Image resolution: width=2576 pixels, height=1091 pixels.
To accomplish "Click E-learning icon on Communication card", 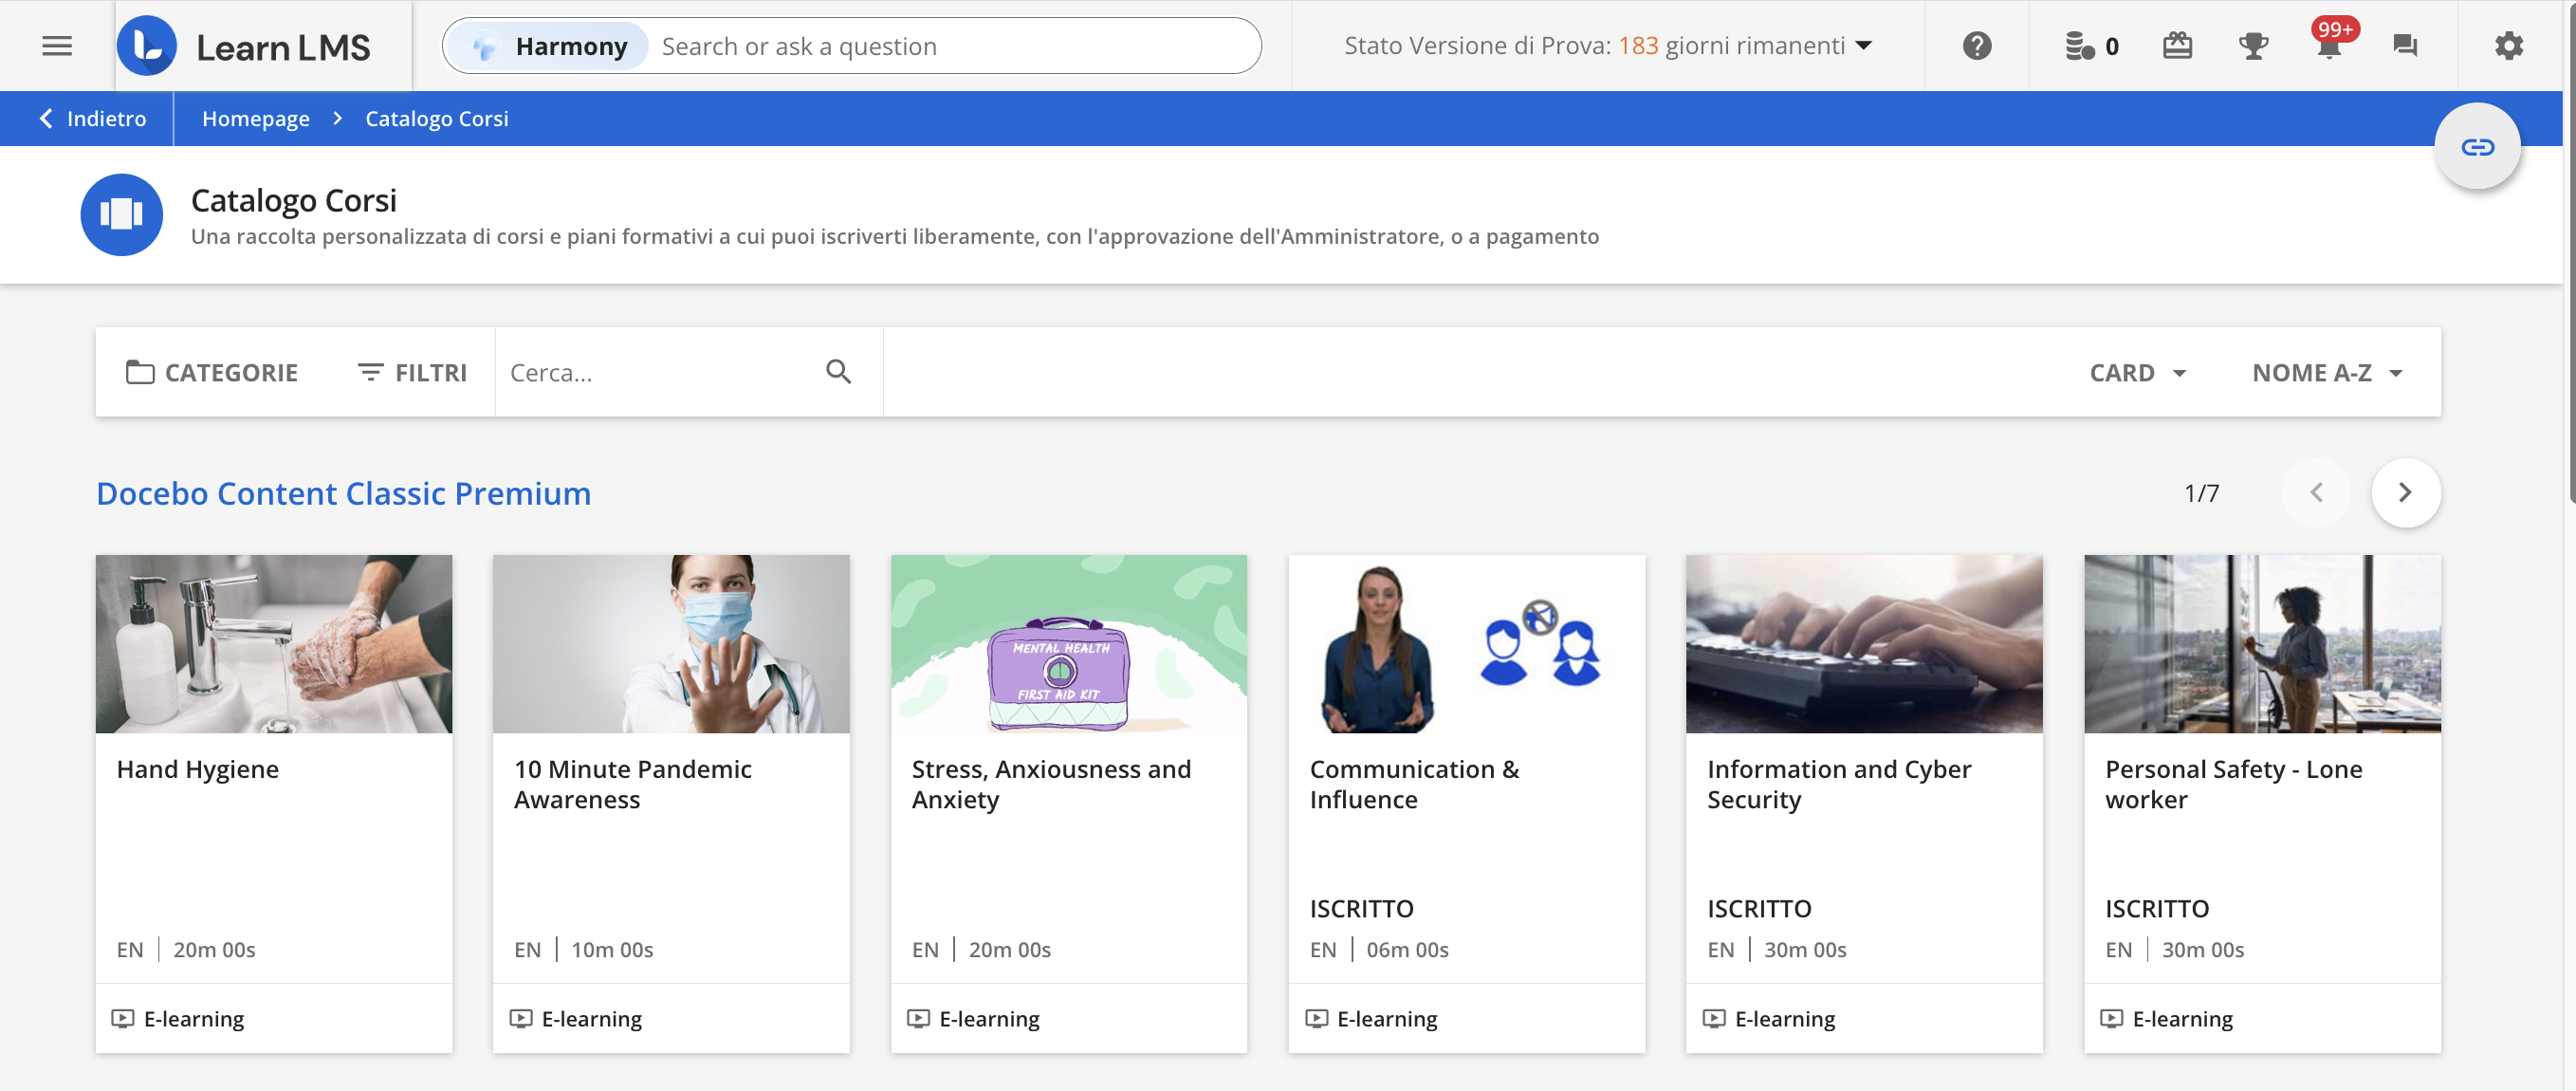I will coord(1316,1018).
